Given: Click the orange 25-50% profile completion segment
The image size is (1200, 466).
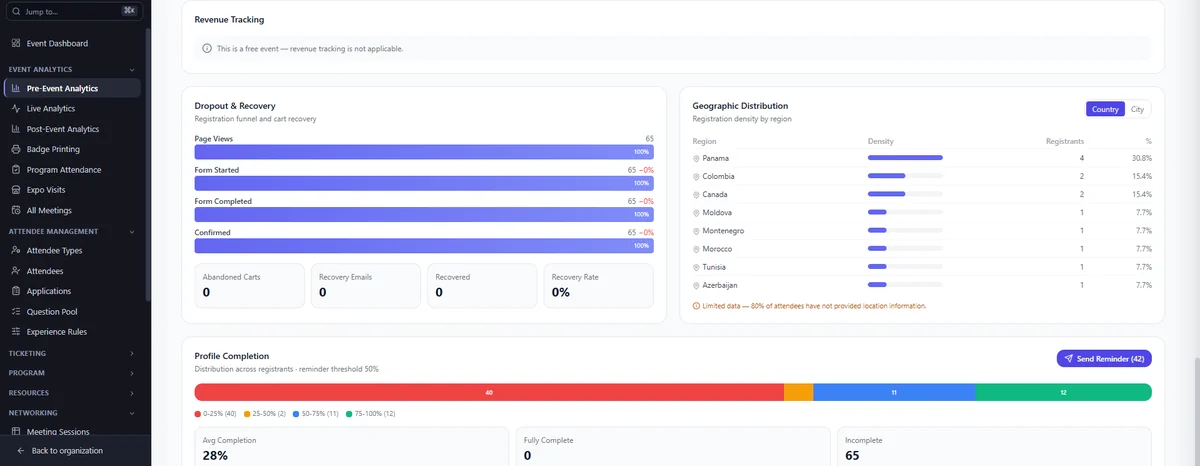Looking at the screenshot, I should tap(798, 393).
